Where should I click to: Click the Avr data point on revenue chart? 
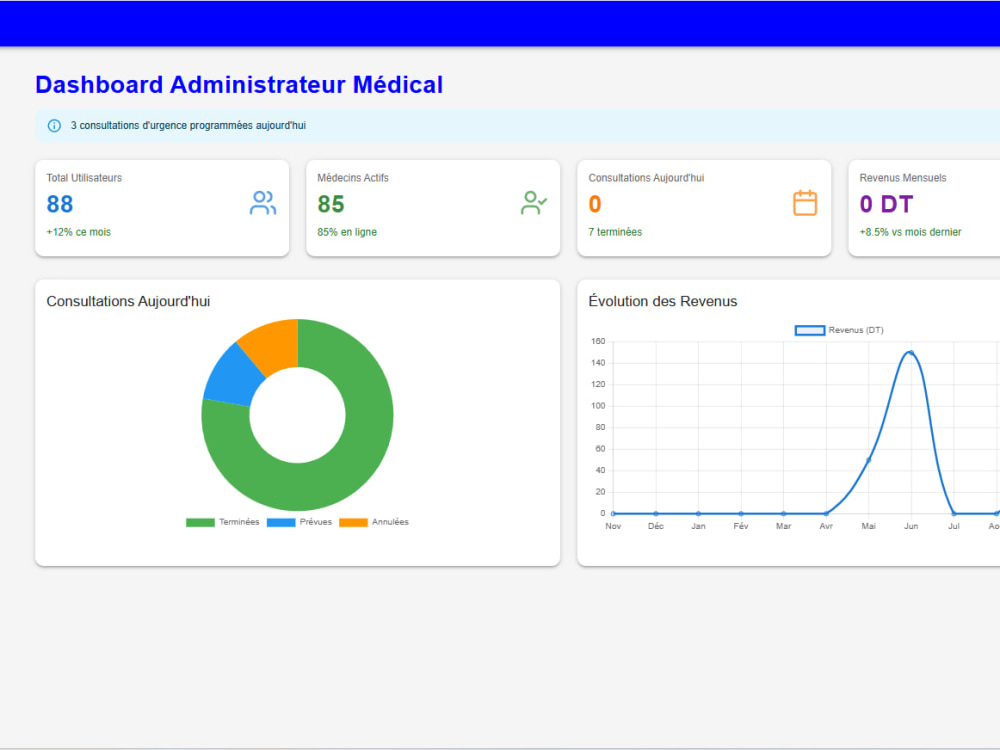[826, 513]
